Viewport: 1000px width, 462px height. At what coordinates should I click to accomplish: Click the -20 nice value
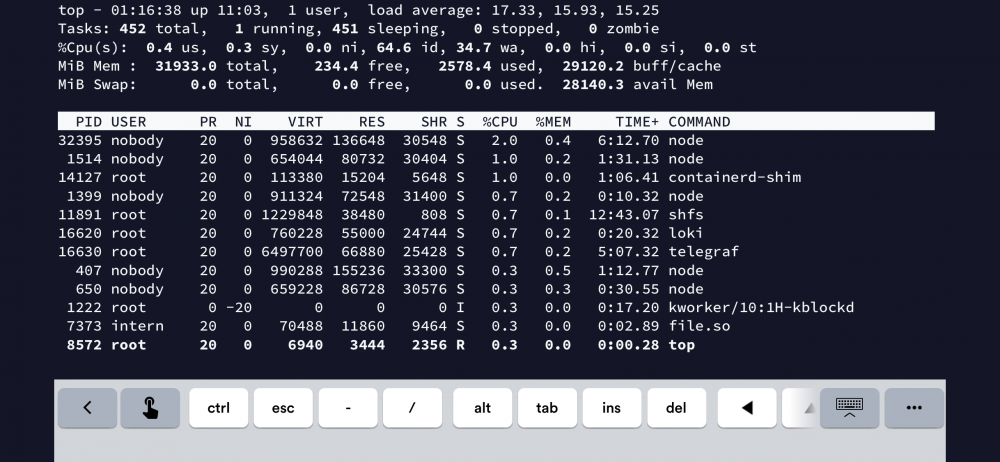[239, 308]
